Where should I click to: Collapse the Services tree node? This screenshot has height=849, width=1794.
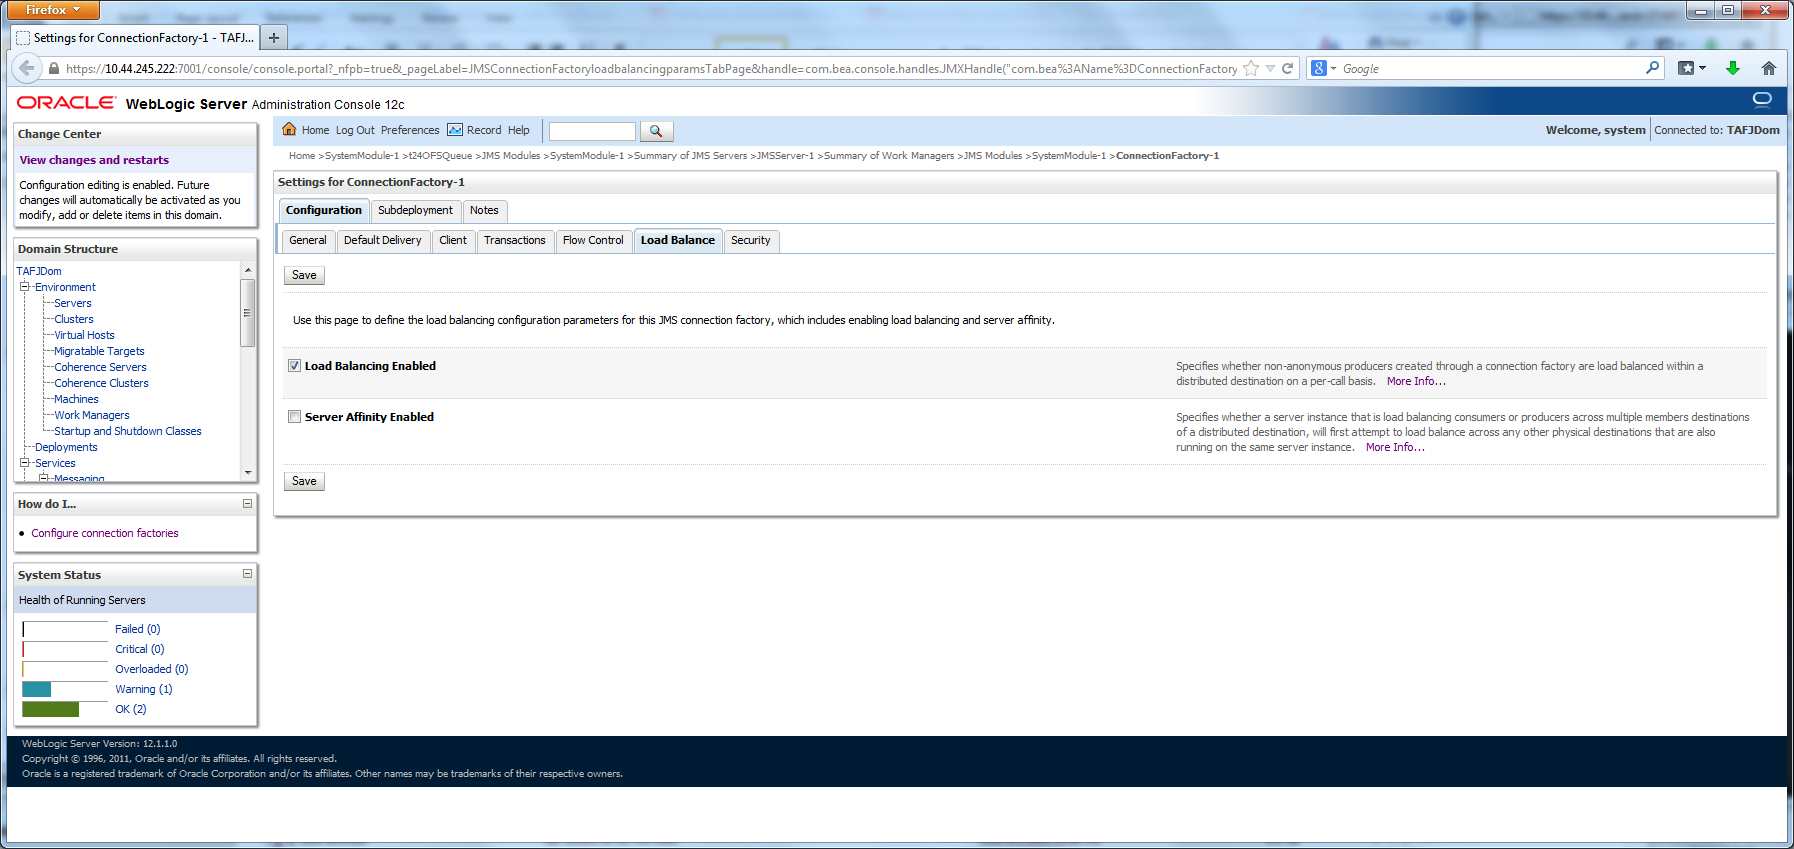point(25,463)
